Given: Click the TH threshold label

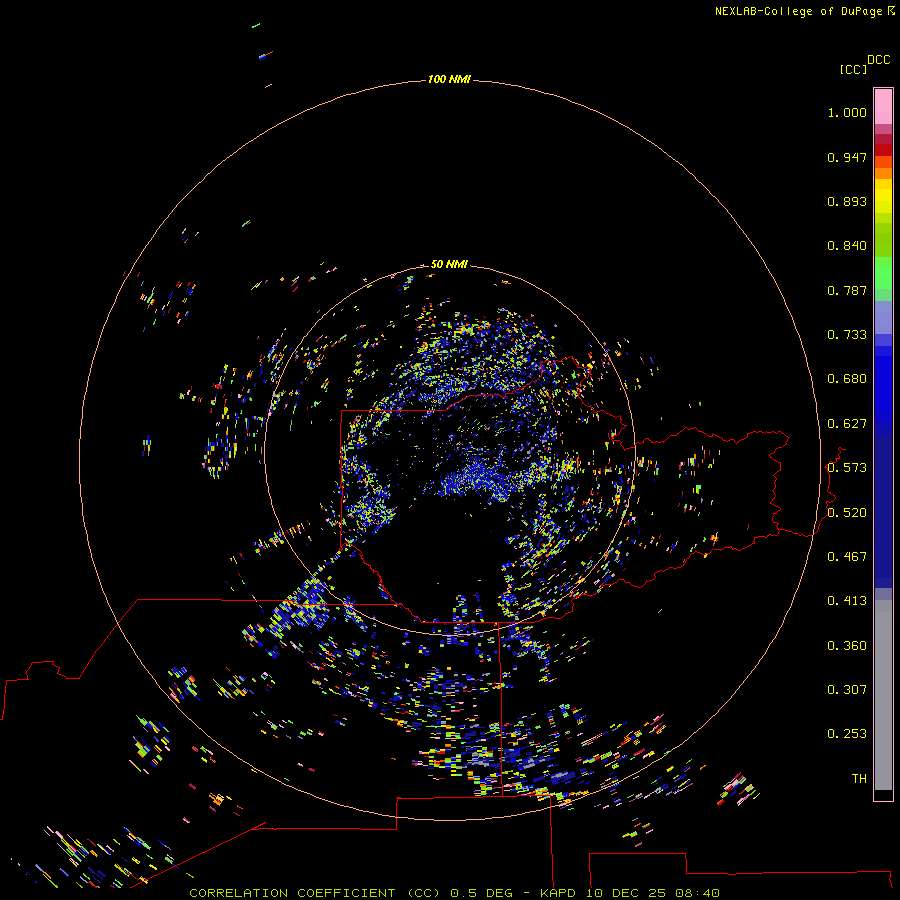Looking at the screenshot, I should point(858,778).
